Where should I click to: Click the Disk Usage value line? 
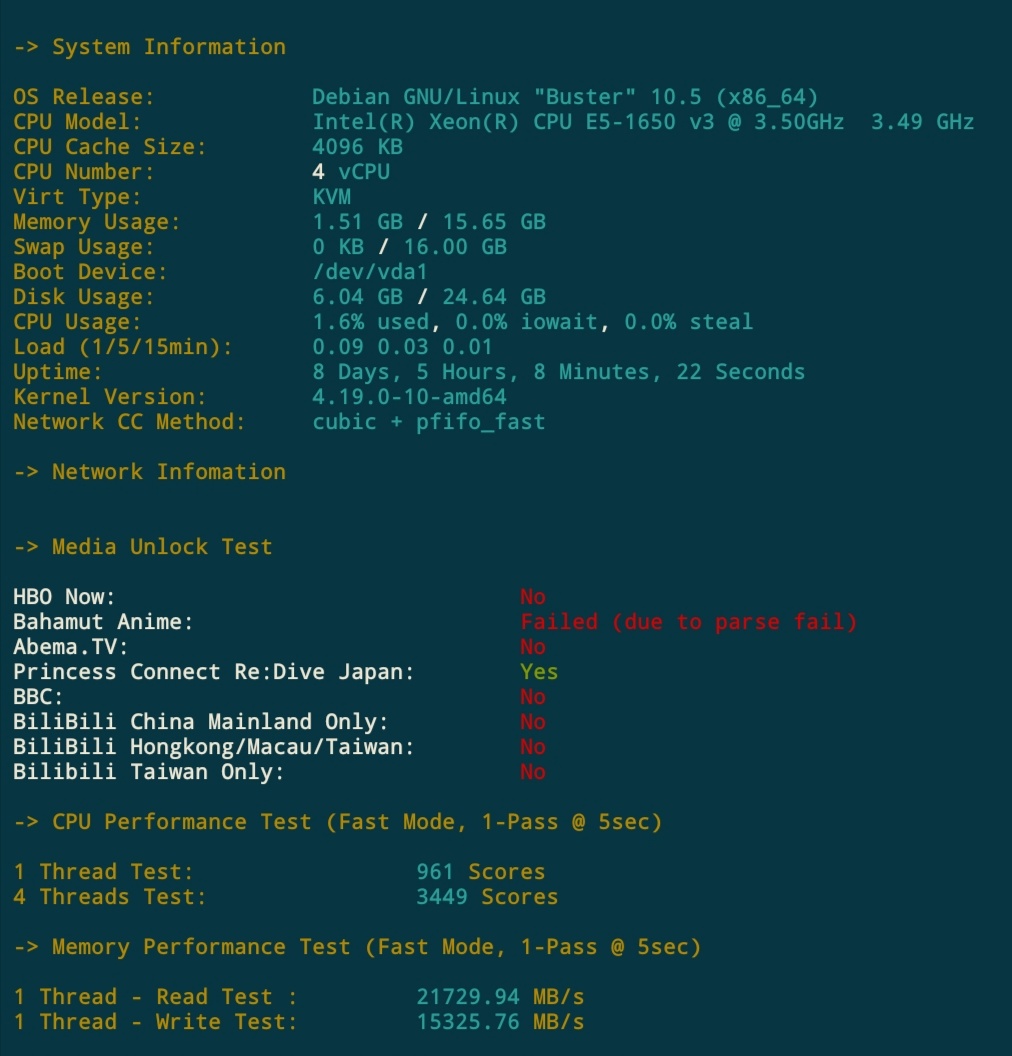[x=429, y=297]
